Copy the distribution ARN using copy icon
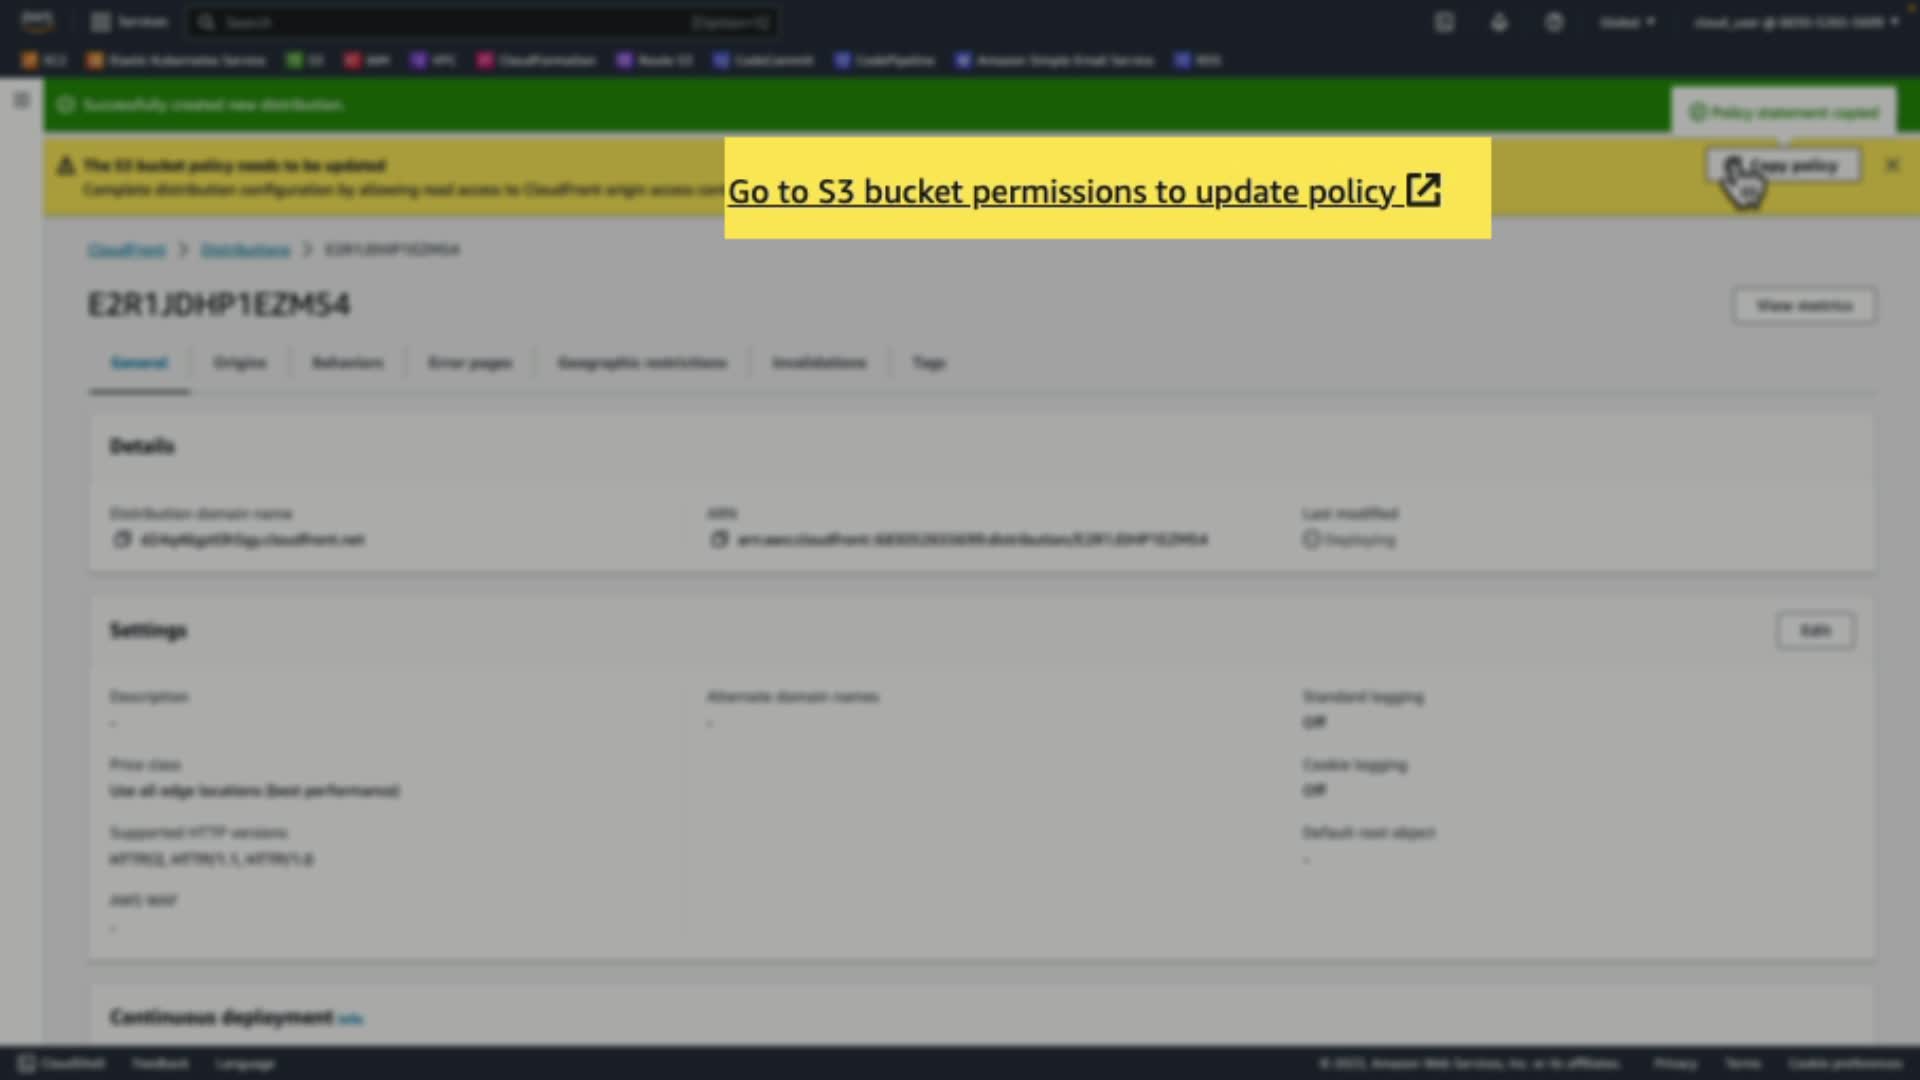Viewport: 1920px width, 1080px height. (x=718, y=540)
